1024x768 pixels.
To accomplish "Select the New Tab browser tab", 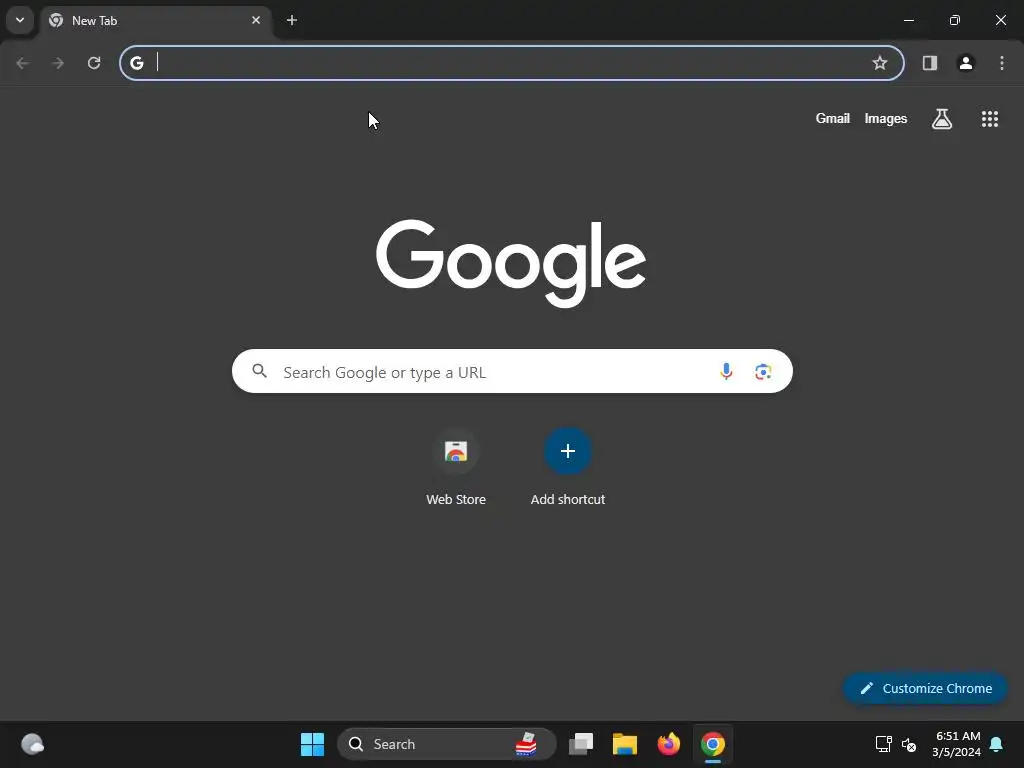I will tap(155, 21).
